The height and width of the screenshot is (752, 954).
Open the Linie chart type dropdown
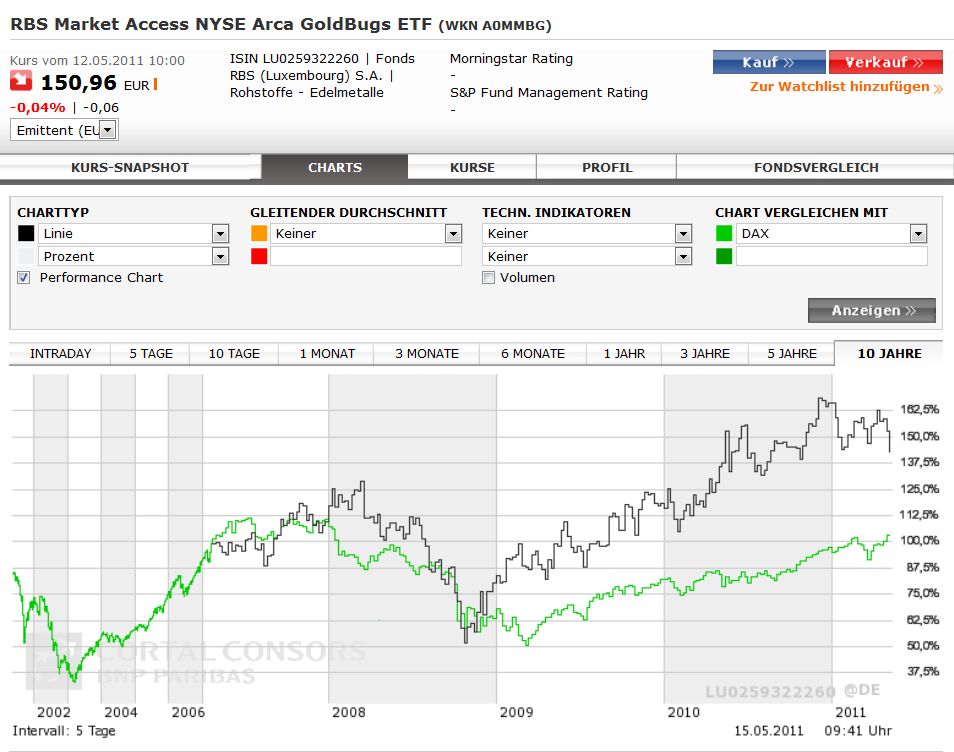pyautogui.click(x=134, y=234)
